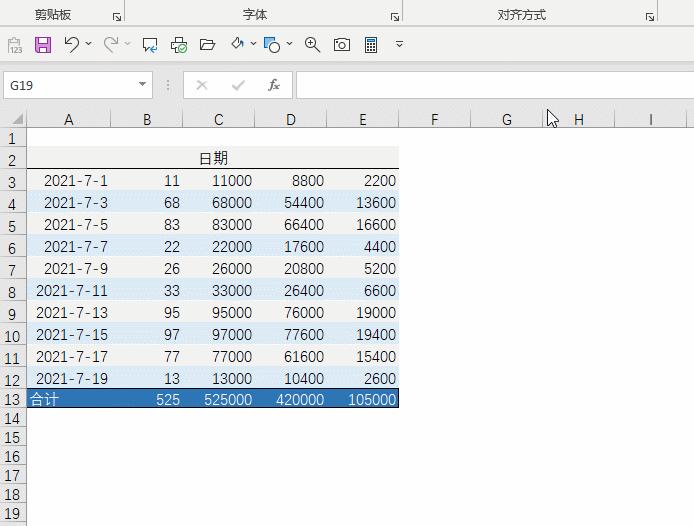
Task: Select row 13 header
Action: (13, 399)
